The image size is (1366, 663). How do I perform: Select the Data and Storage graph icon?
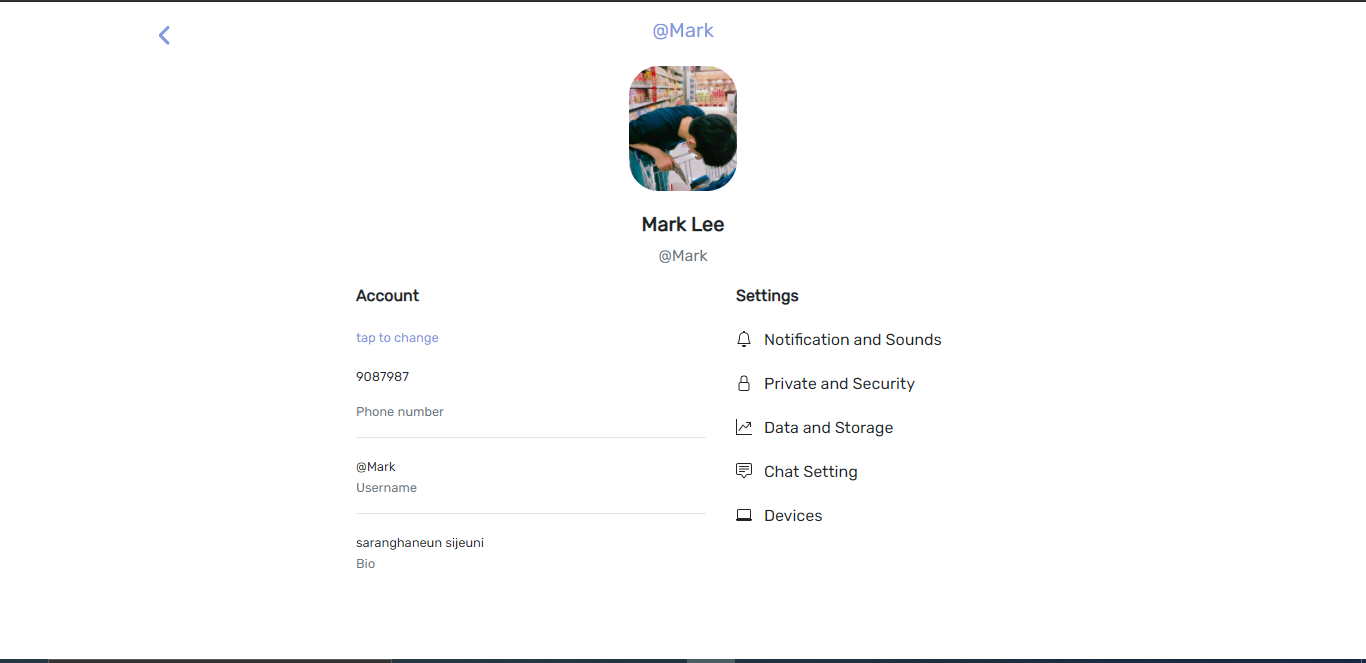[x=744, y=427]
